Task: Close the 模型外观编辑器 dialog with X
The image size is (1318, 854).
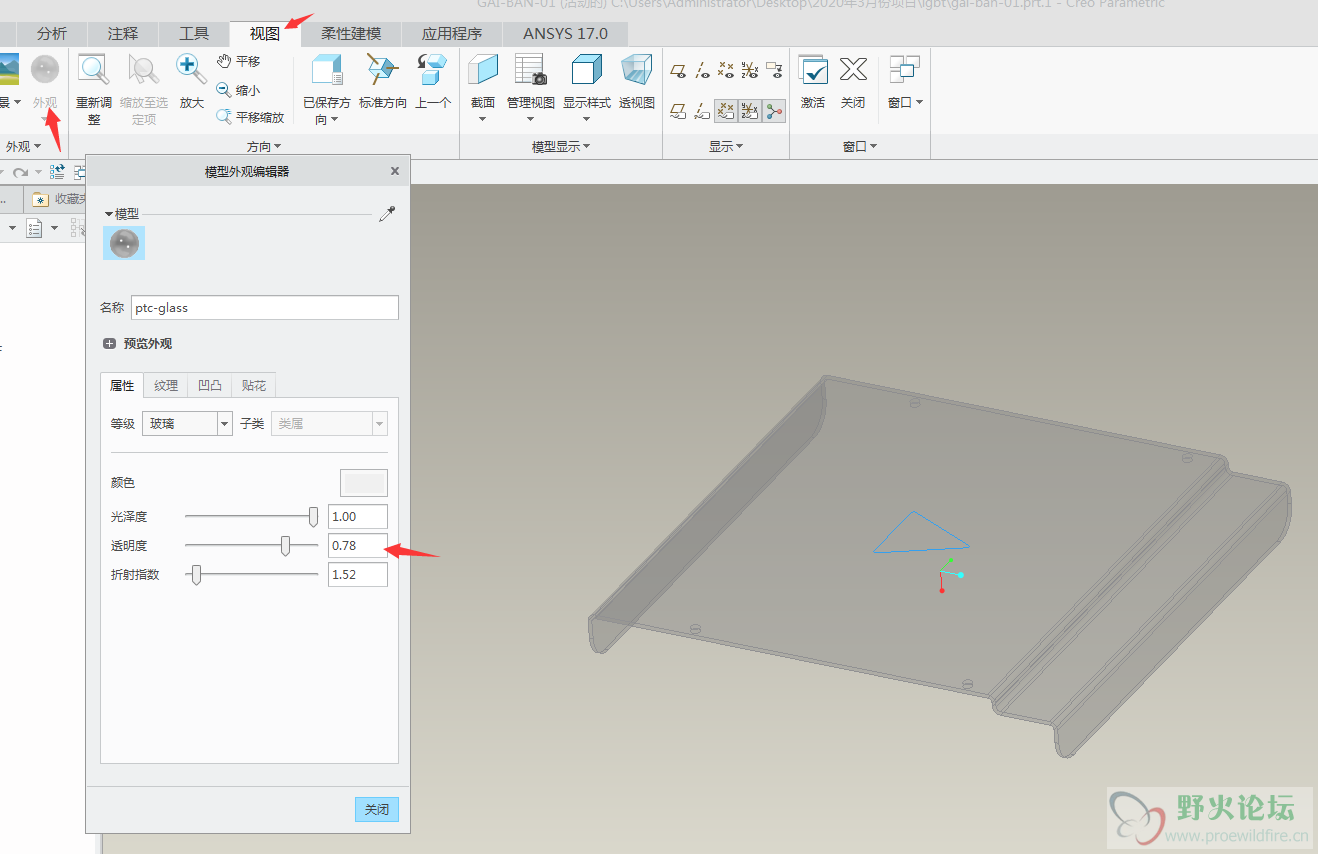Action: coord(395,171)
